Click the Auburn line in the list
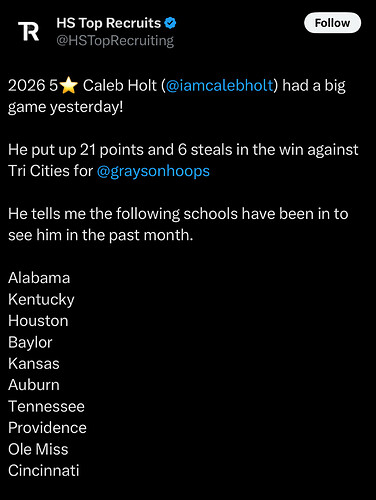The width and height of the screenshot is (376, 500). (34, 385)
